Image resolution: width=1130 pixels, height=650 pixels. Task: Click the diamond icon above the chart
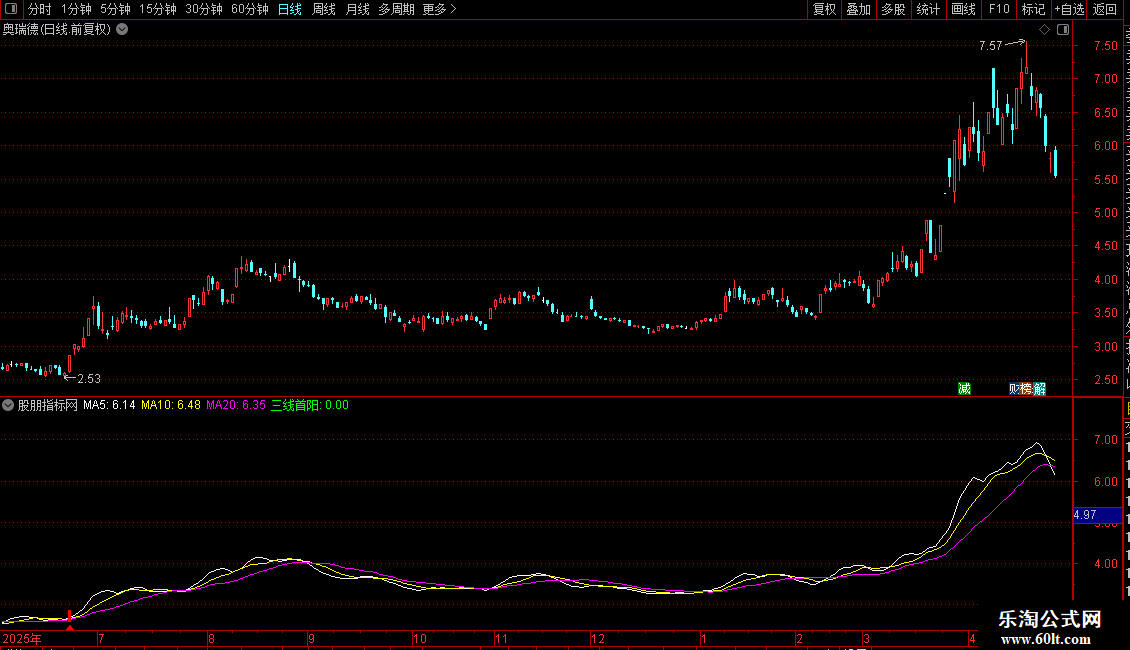[x=1044, y=30]
